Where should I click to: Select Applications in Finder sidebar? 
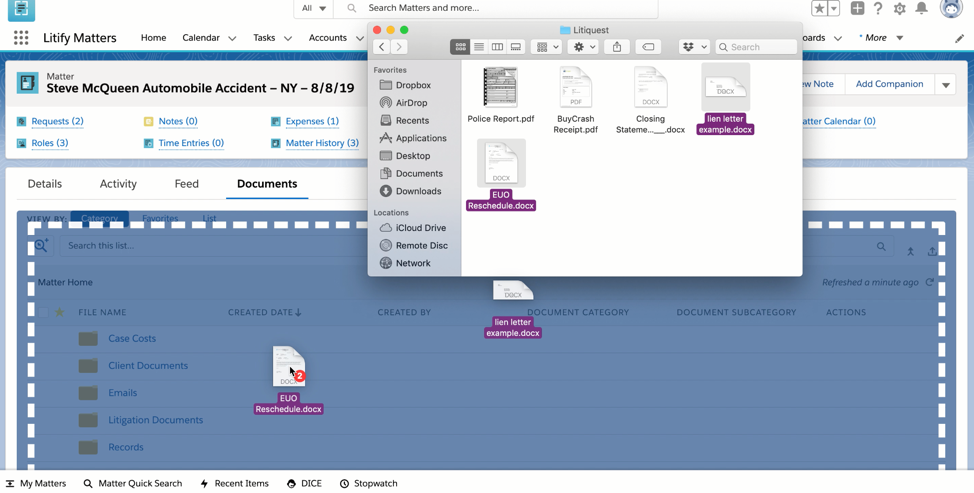click(x=421, y=138)
